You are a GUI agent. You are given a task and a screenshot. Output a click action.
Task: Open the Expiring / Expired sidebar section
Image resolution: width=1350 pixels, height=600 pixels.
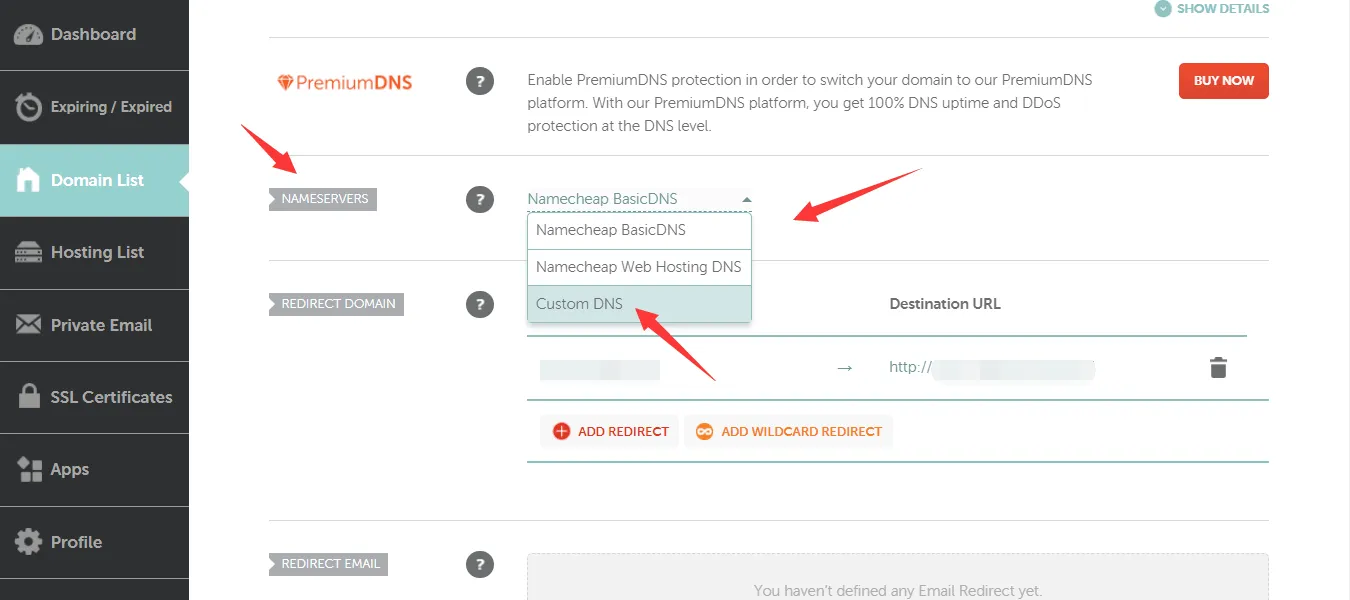tap(110, 107)
